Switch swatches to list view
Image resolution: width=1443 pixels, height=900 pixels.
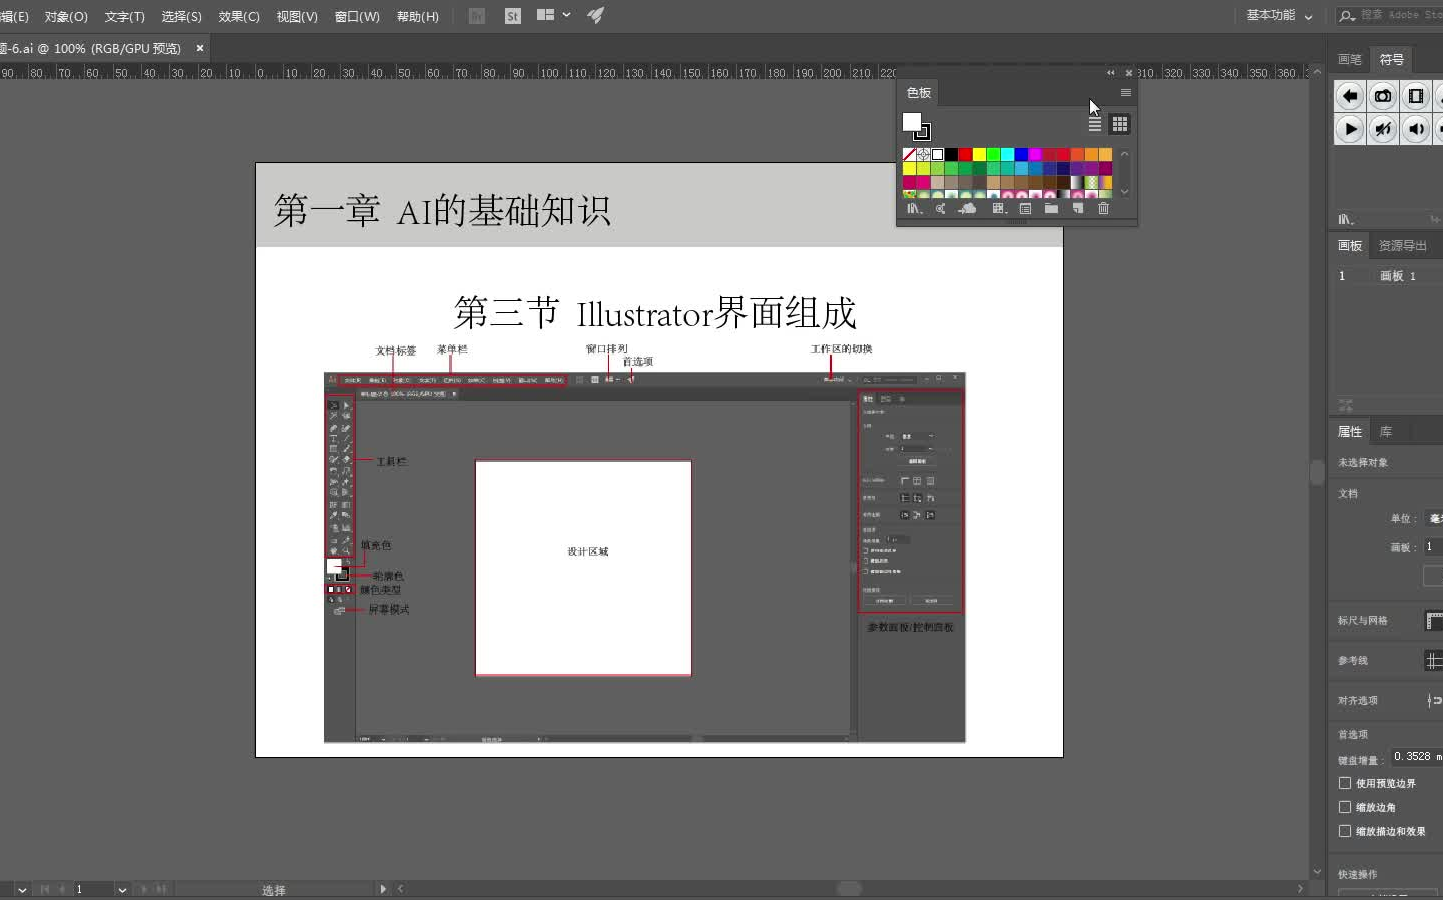coord(1095,124)
